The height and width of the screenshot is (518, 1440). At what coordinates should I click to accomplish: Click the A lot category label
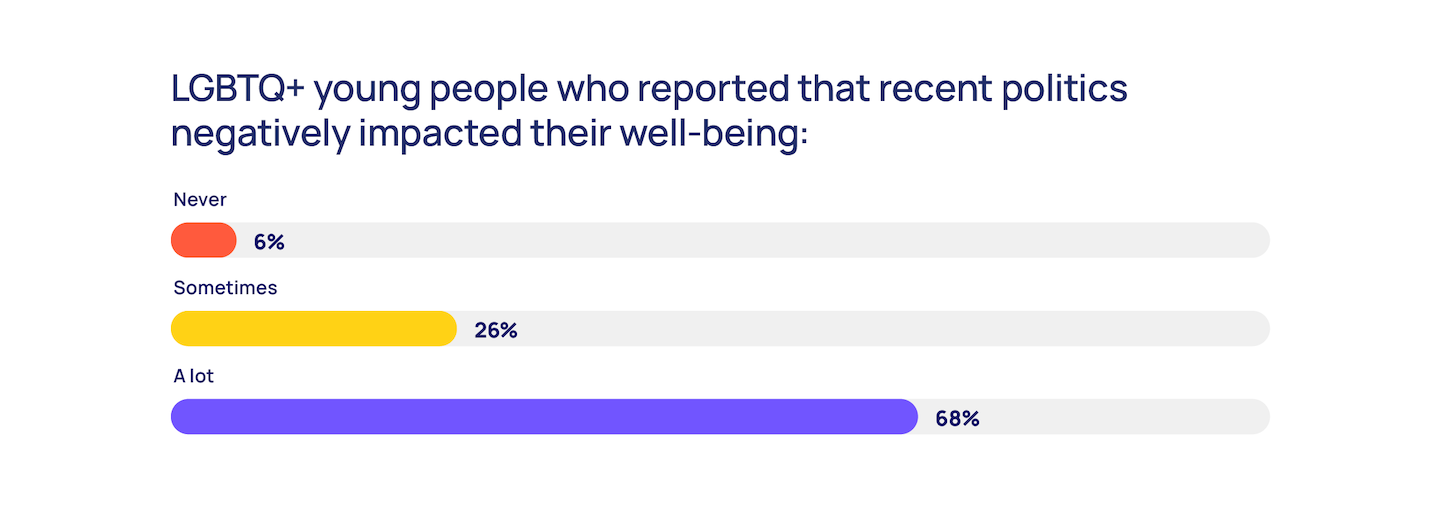(194, 376)
